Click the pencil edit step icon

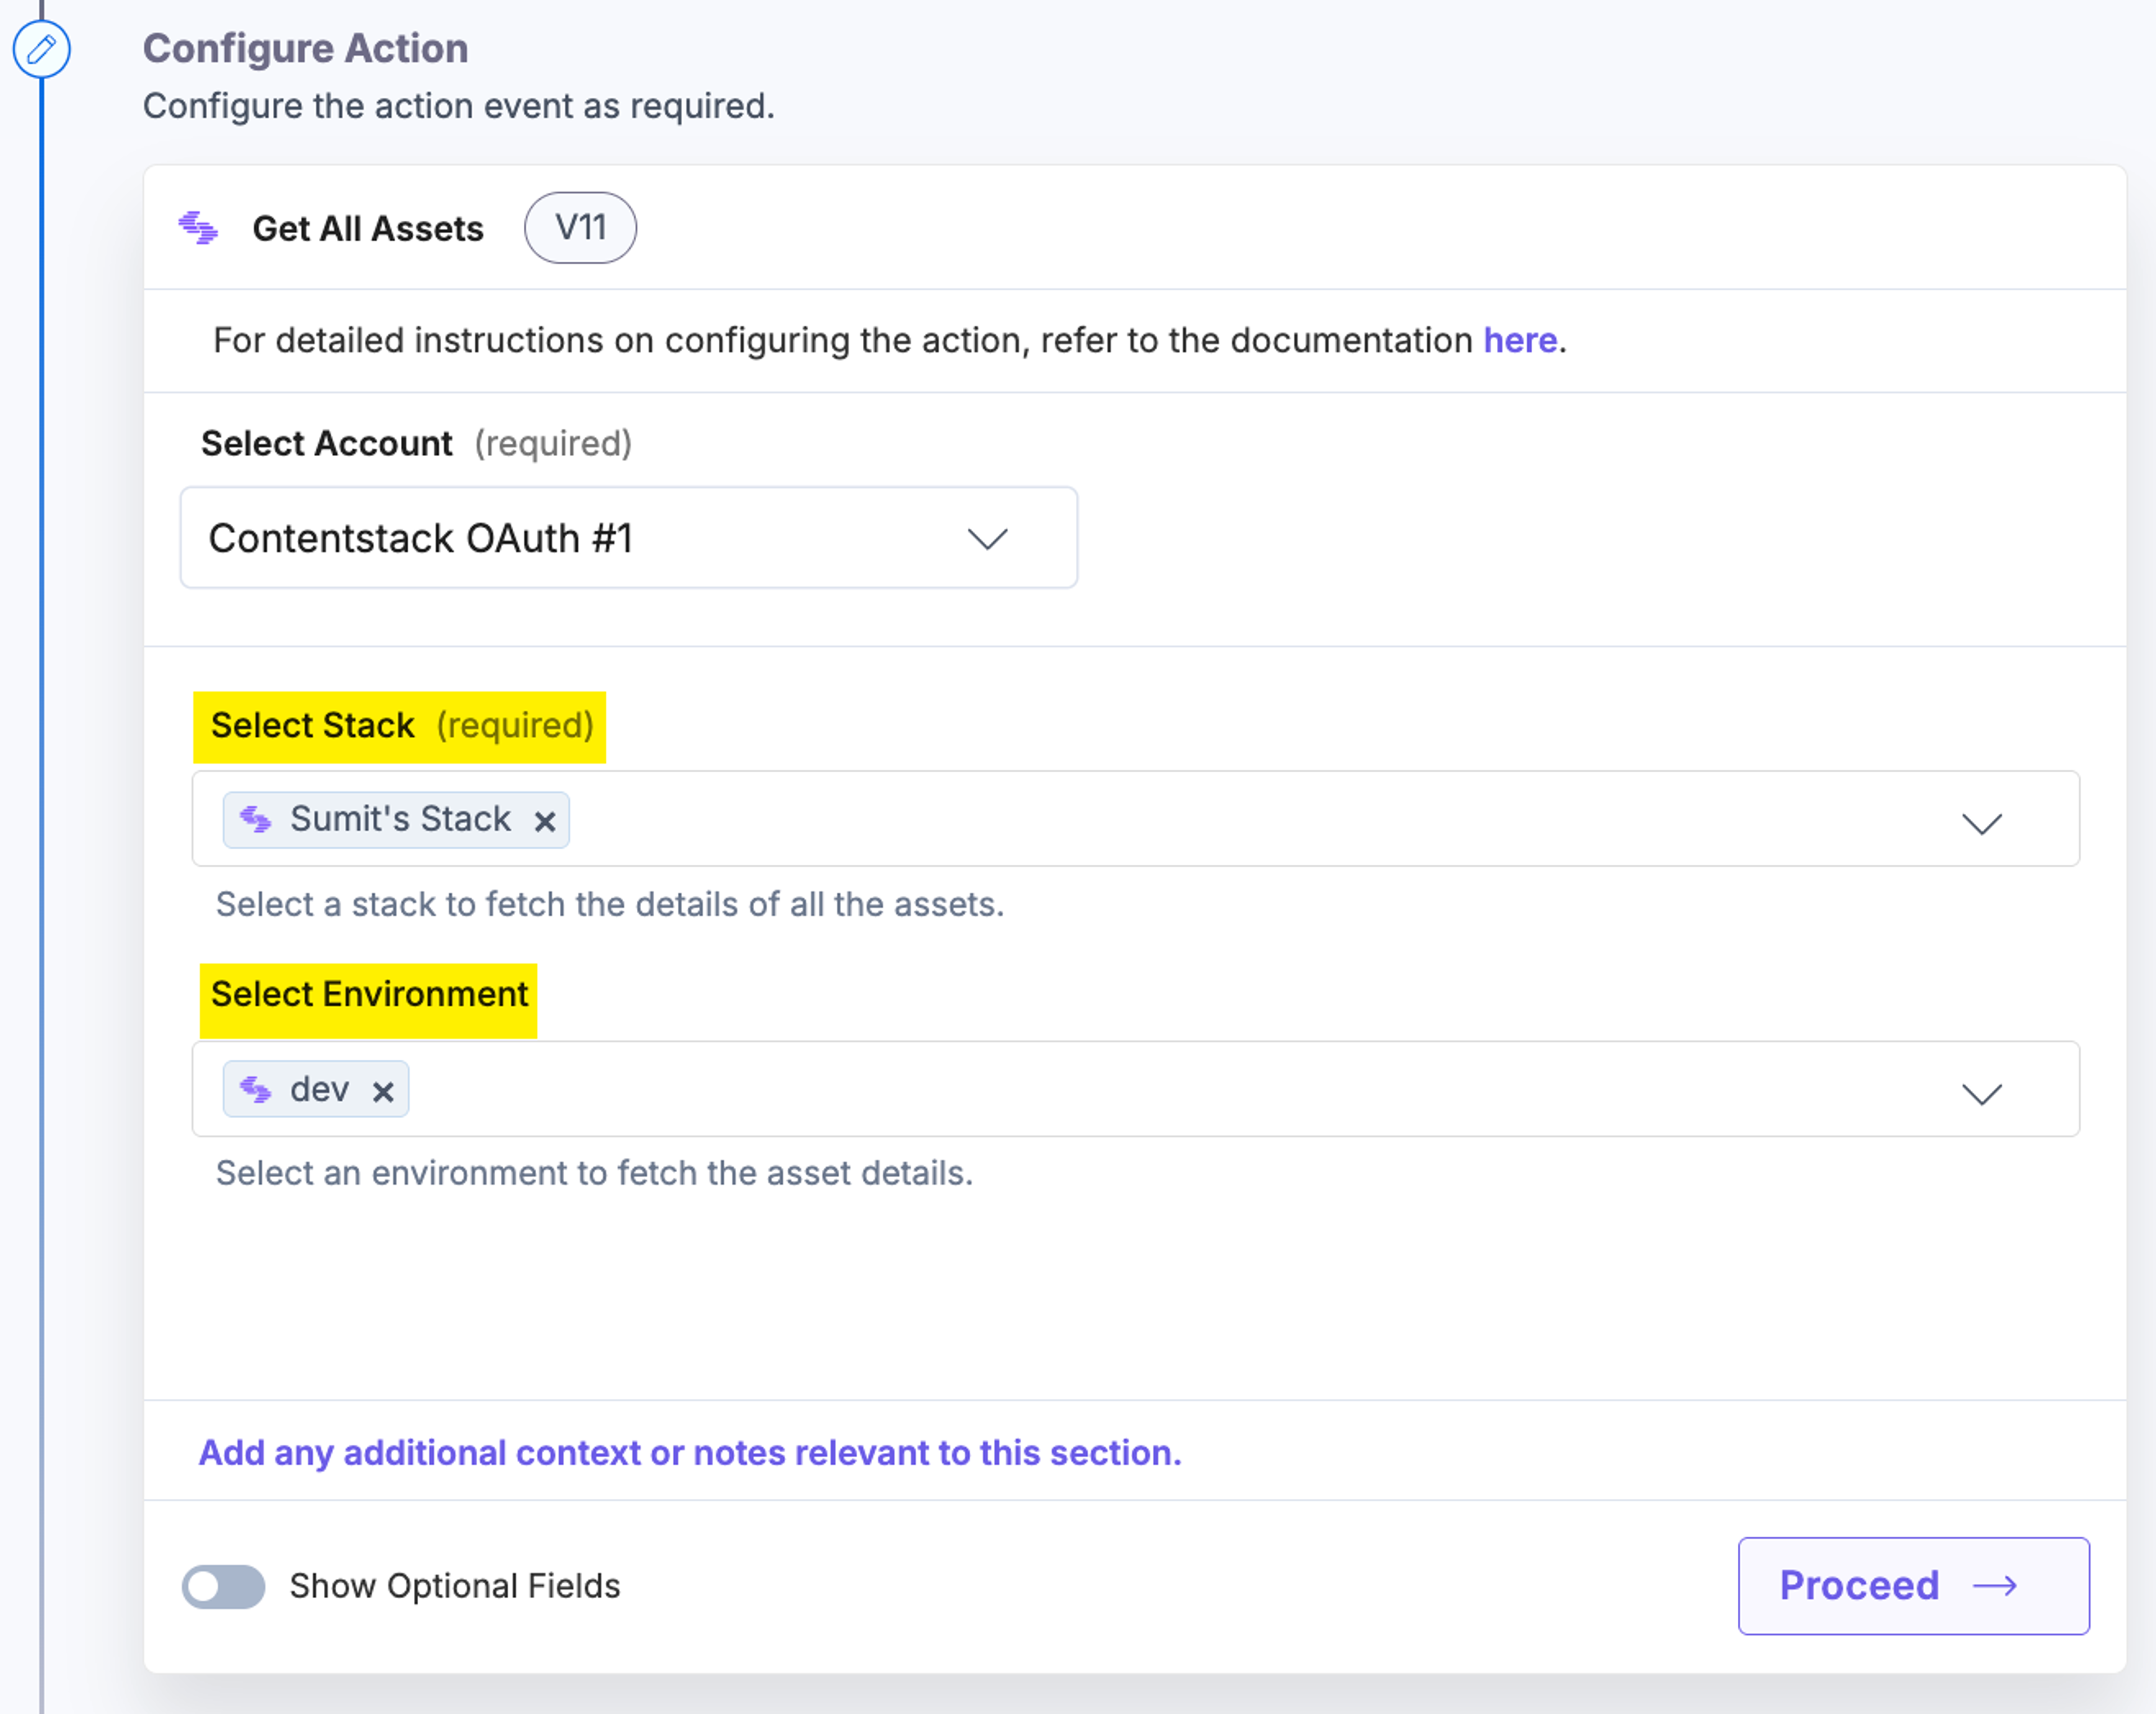pyautogui.click(x=41, y=49)
